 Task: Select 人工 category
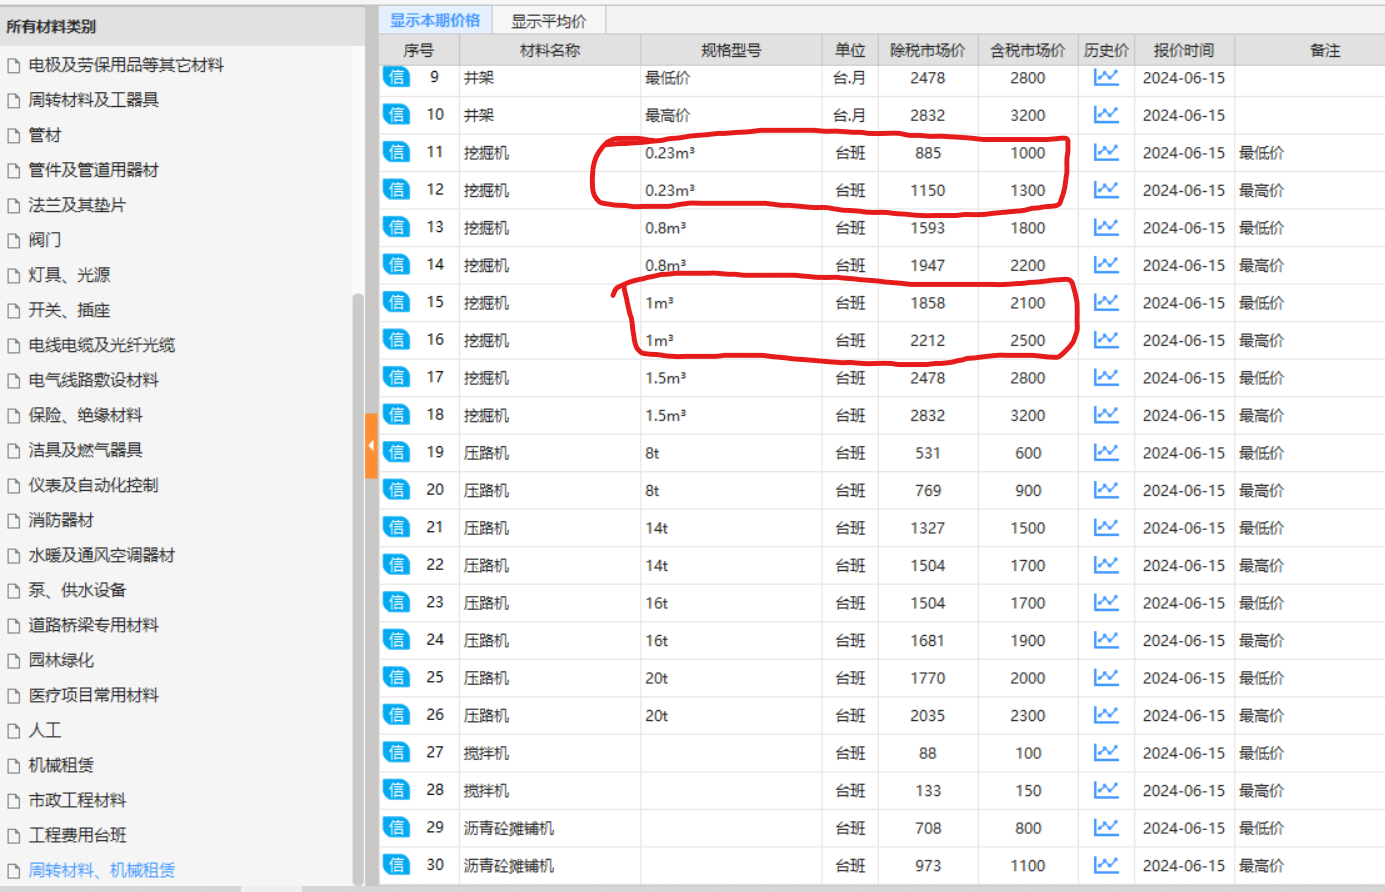click(x=45, y=730)
